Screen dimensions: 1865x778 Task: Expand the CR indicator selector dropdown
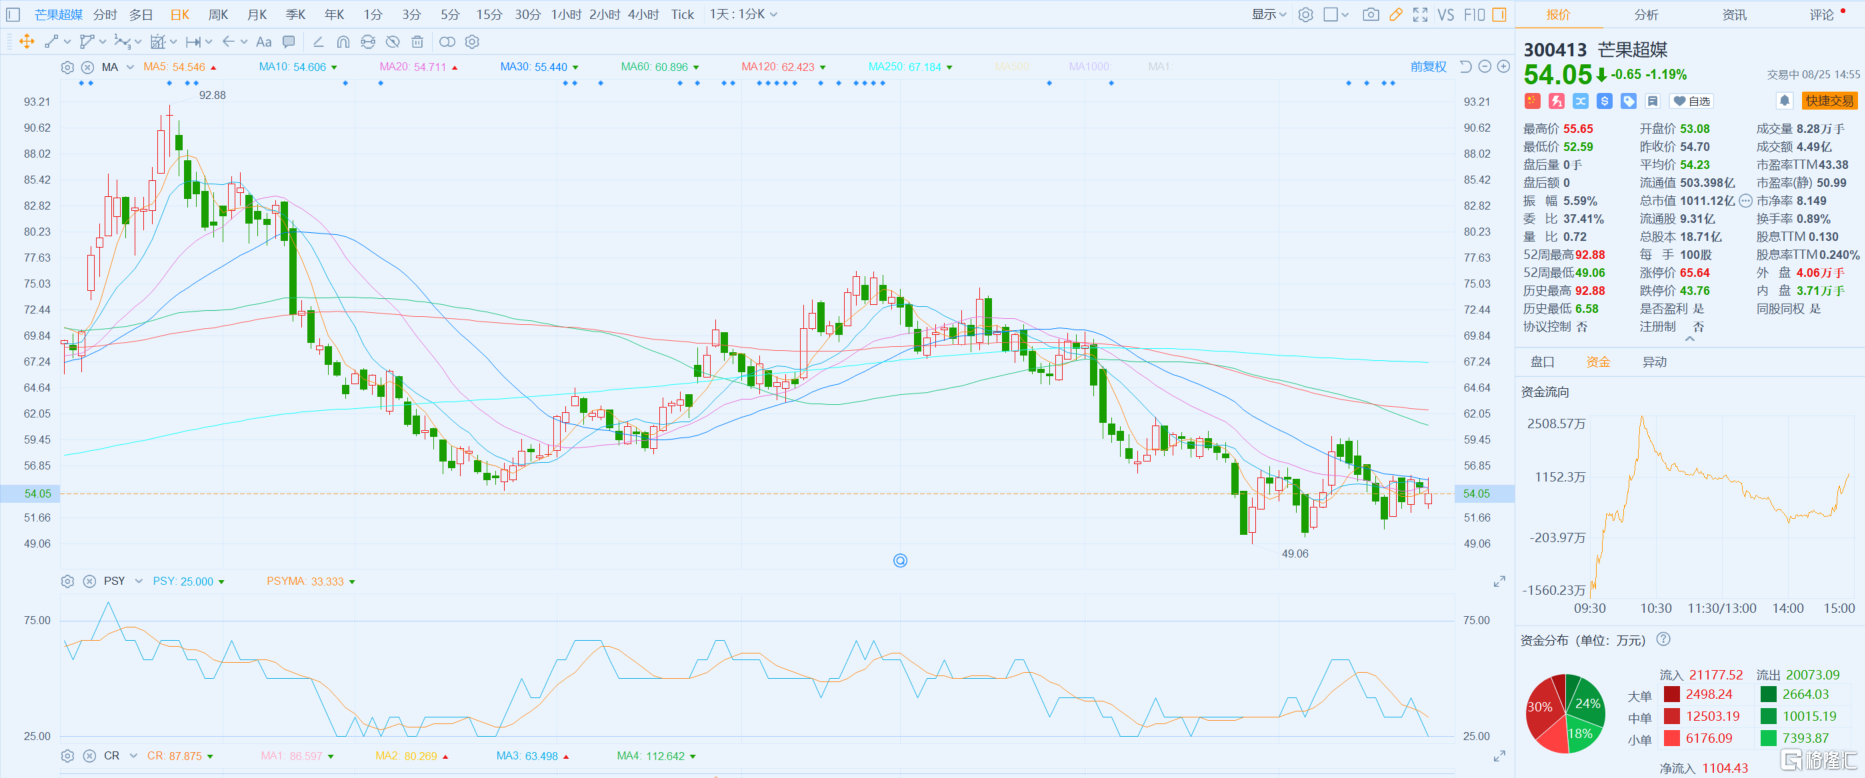[x=132, y=756]
